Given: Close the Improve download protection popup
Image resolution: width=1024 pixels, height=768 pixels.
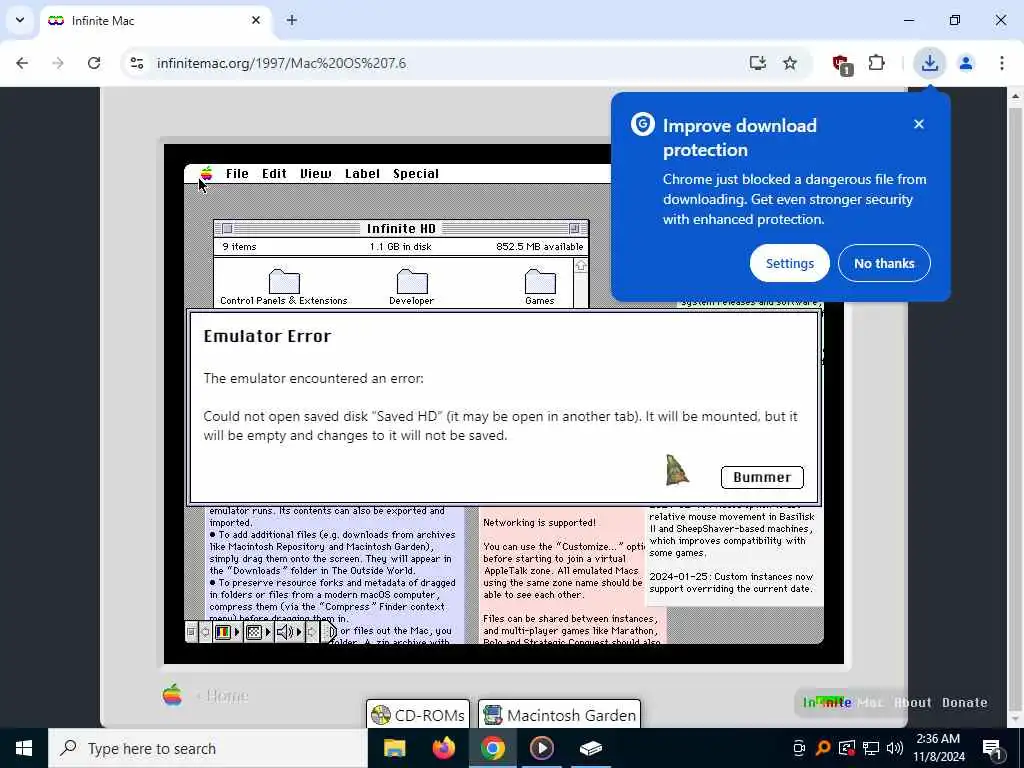Looking at the screenshot, I should coord(919,124).
